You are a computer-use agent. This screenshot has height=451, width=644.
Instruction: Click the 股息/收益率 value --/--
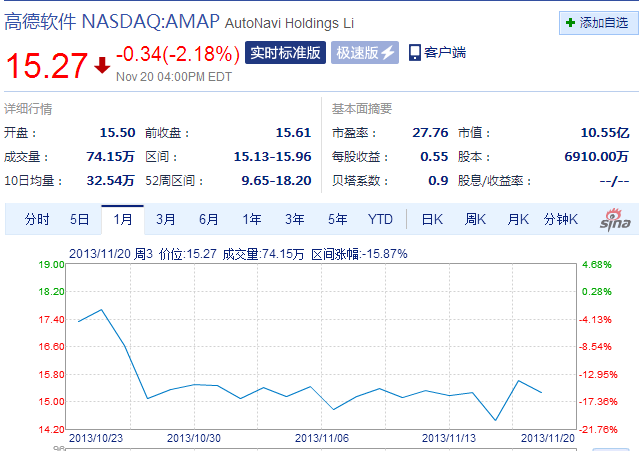pyautogui.click(x=614, y=180)
